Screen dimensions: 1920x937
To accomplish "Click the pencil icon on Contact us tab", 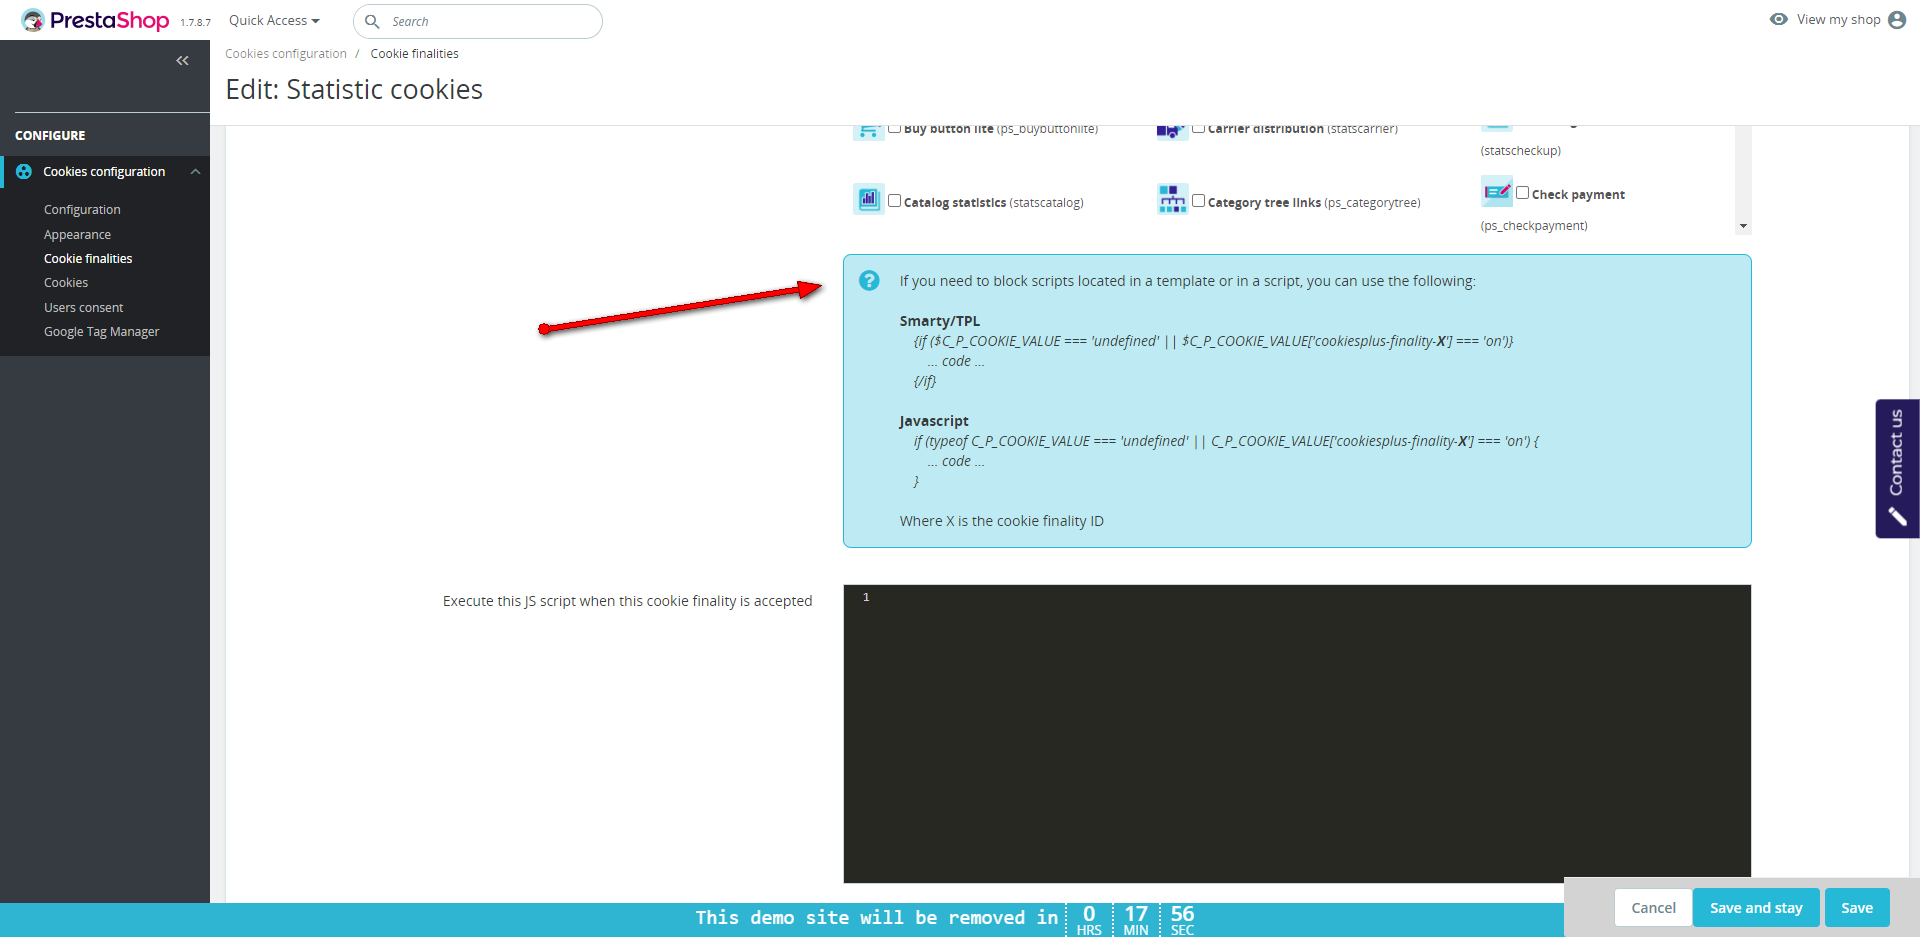I will [x=1897, y=516].
